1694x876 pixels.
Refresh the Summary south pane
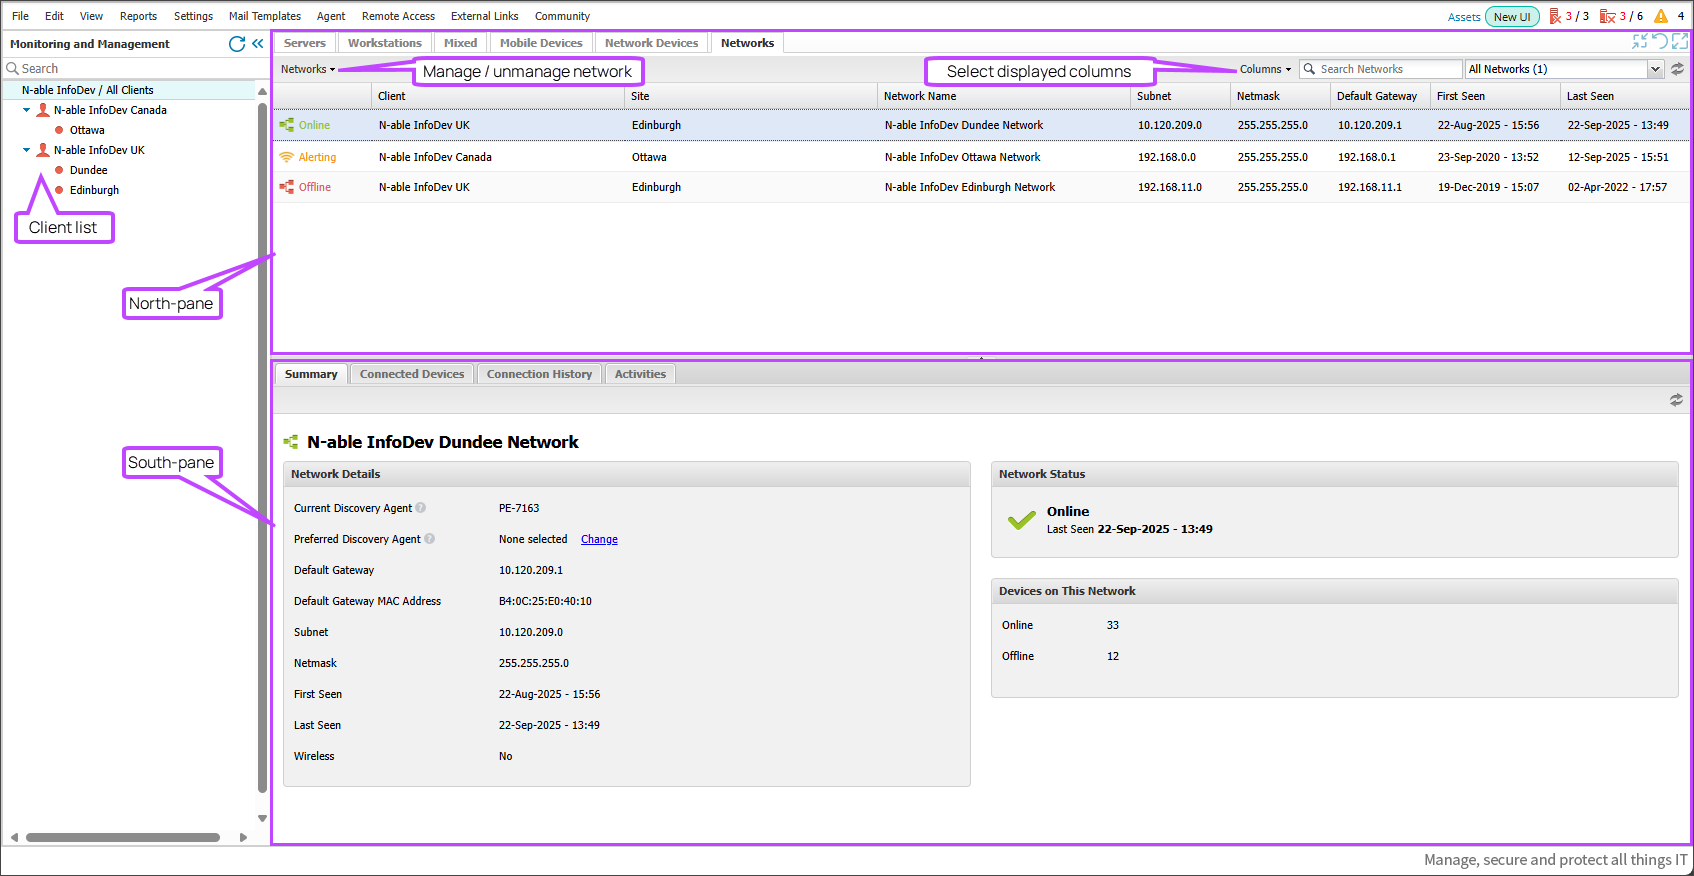(1676, 400)
